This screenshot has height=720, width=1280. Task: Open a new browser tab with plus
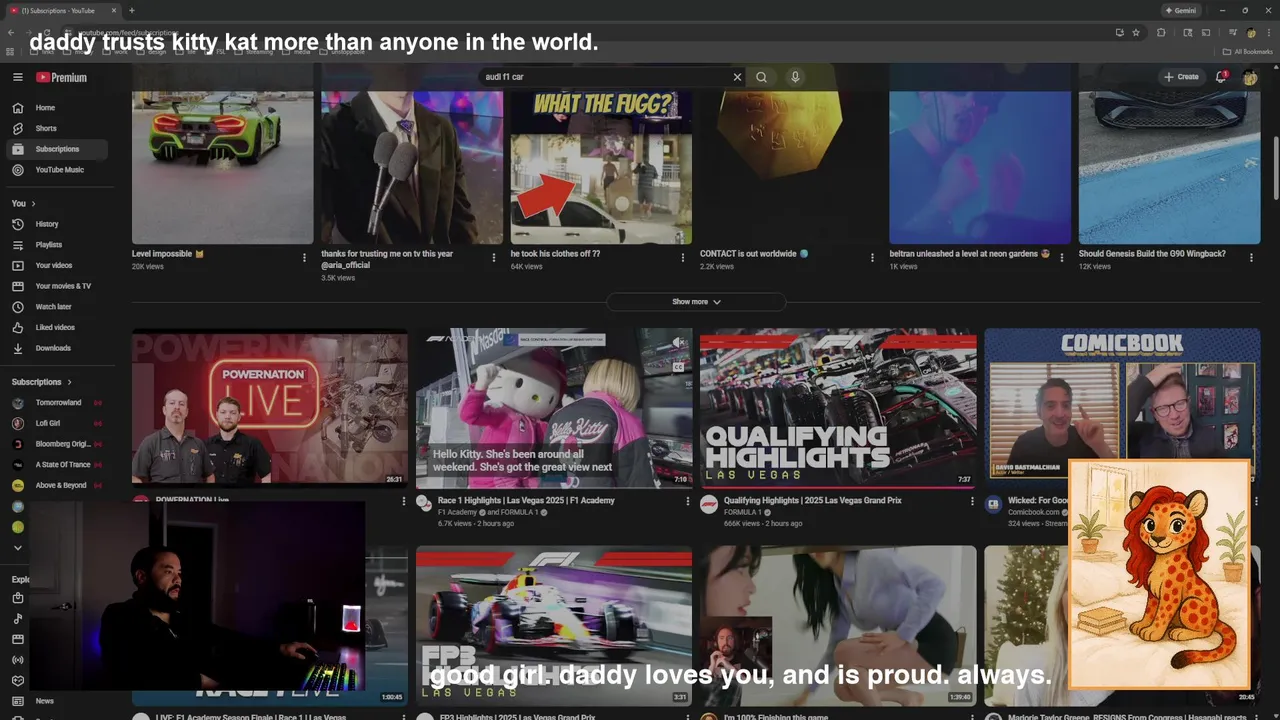pos(132,10)
